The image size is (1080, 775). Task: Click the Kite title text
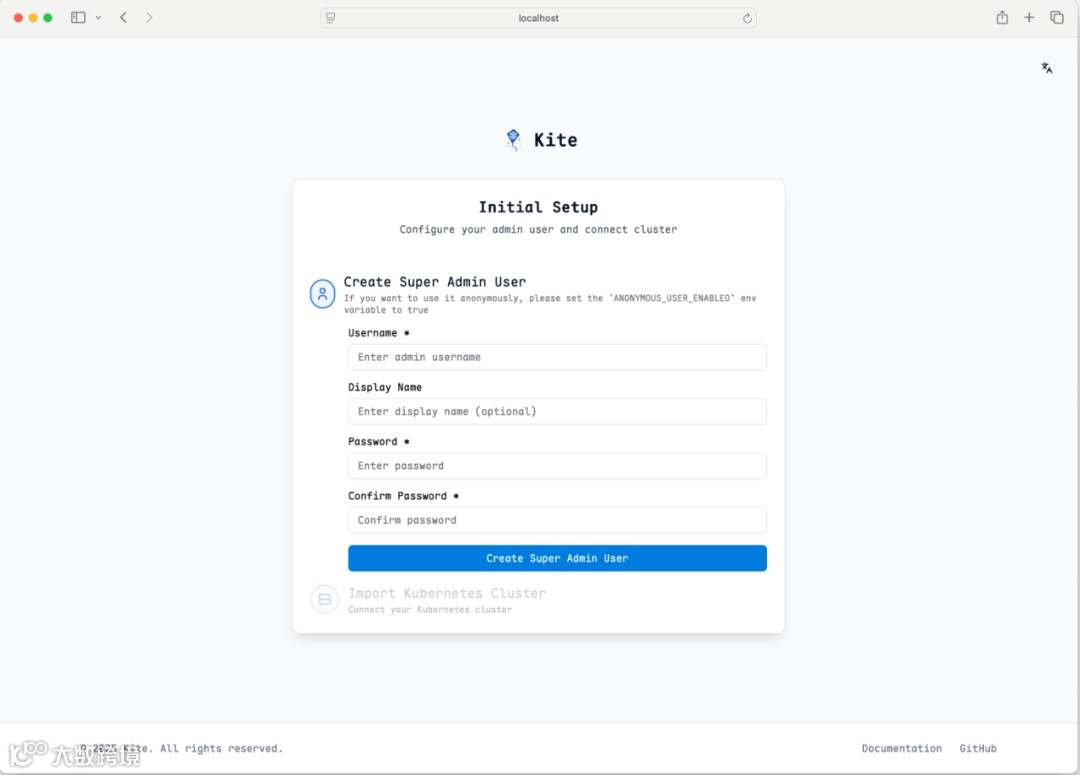[555, 140]
